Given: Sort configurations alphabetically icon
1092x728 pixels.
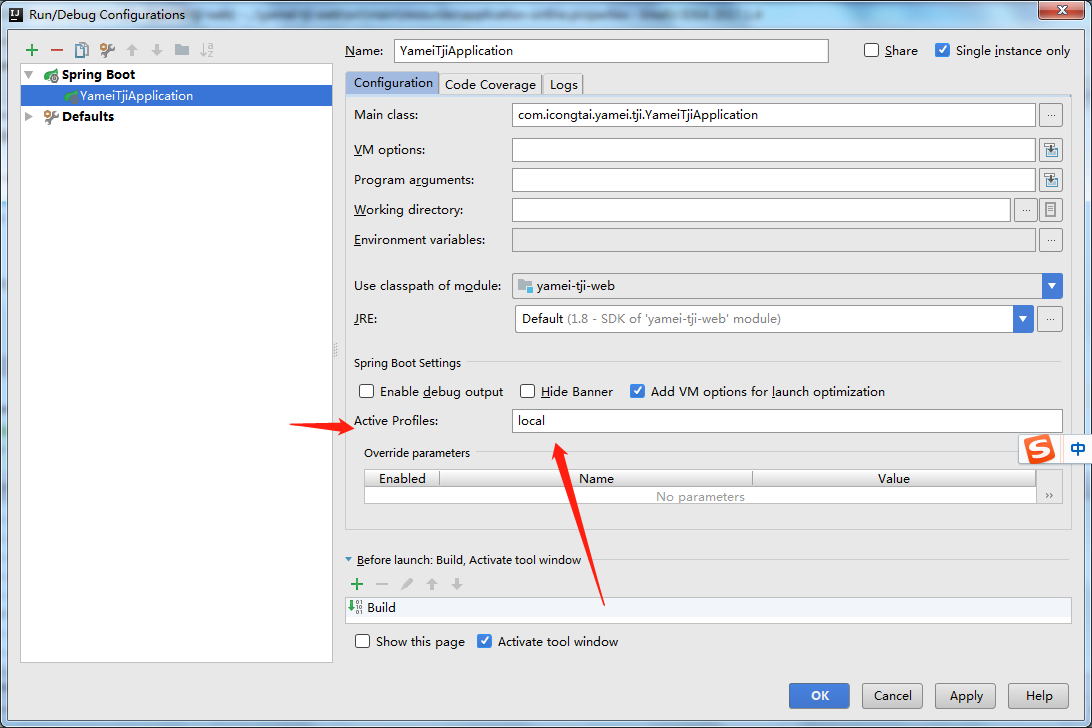Looking at the screenshot, I should [x=207, y=50].
